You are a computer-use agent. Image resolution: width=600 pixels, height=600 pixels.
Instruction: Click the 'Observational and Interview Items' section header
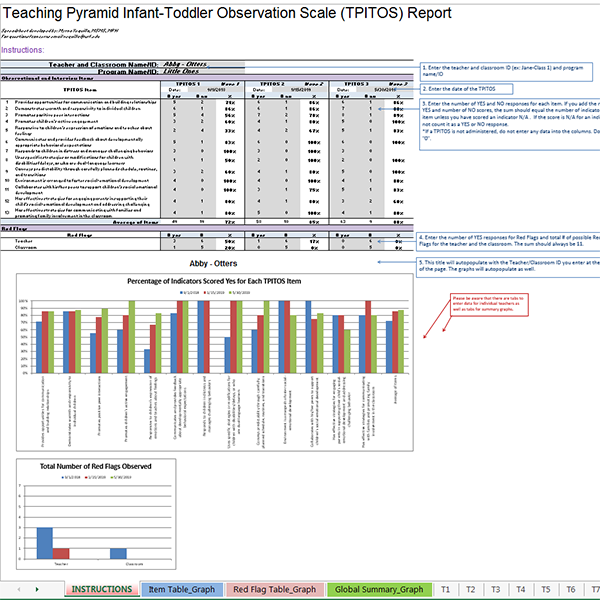(47, 78)
